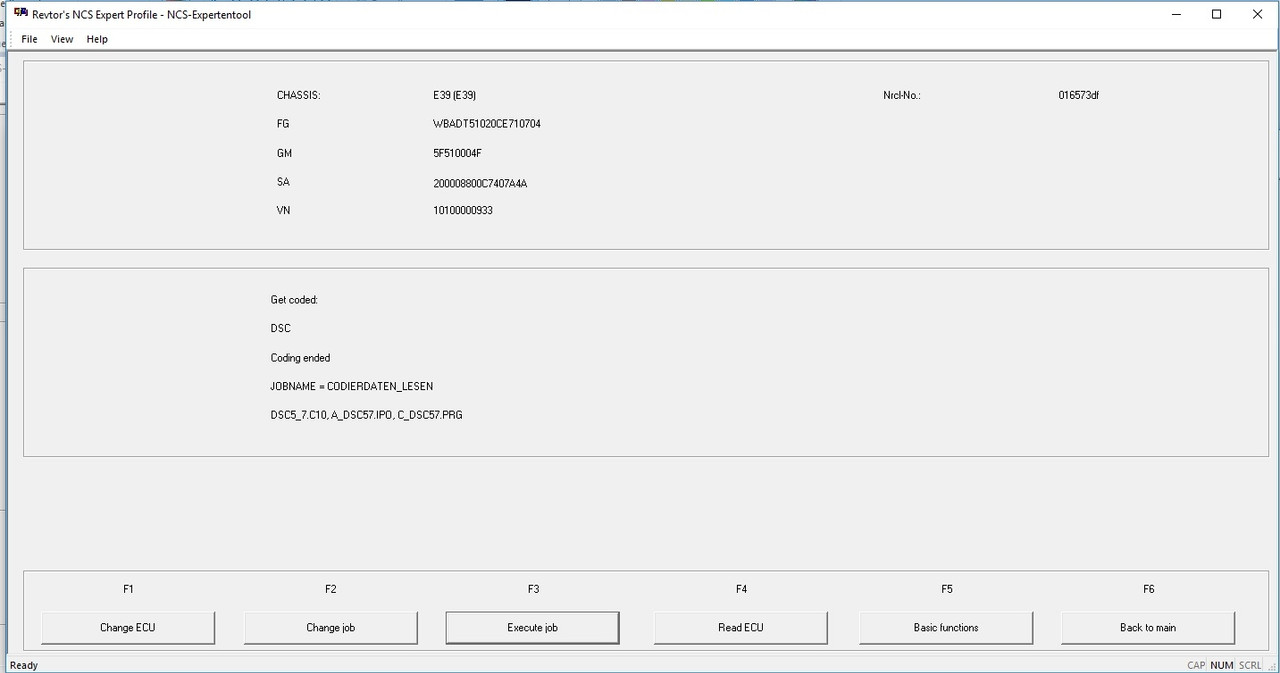This screenshot has width=1280, height=673.
Task: Click the 'Coding ended' message
Action: pos(300,357)
